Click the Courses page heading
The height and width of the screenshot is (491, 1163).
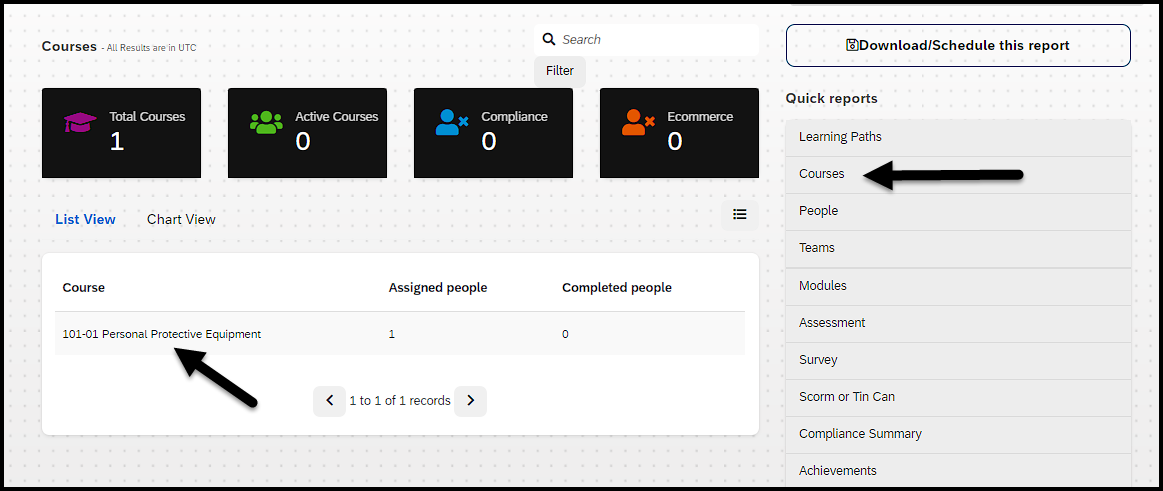click(69, 46)
